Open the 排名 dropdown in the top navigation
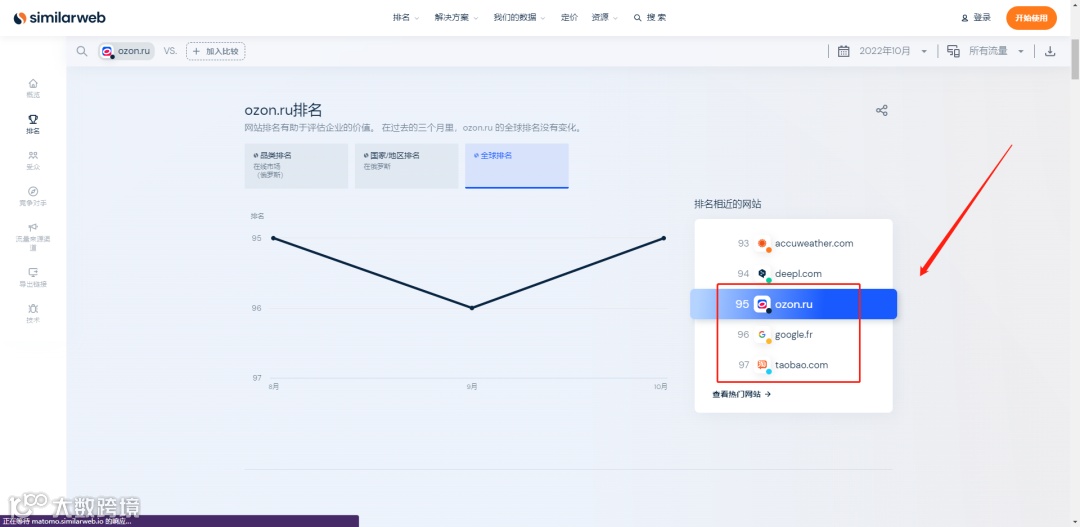The height and width of the screenshot is (527, 1080). tap(406, 18)
